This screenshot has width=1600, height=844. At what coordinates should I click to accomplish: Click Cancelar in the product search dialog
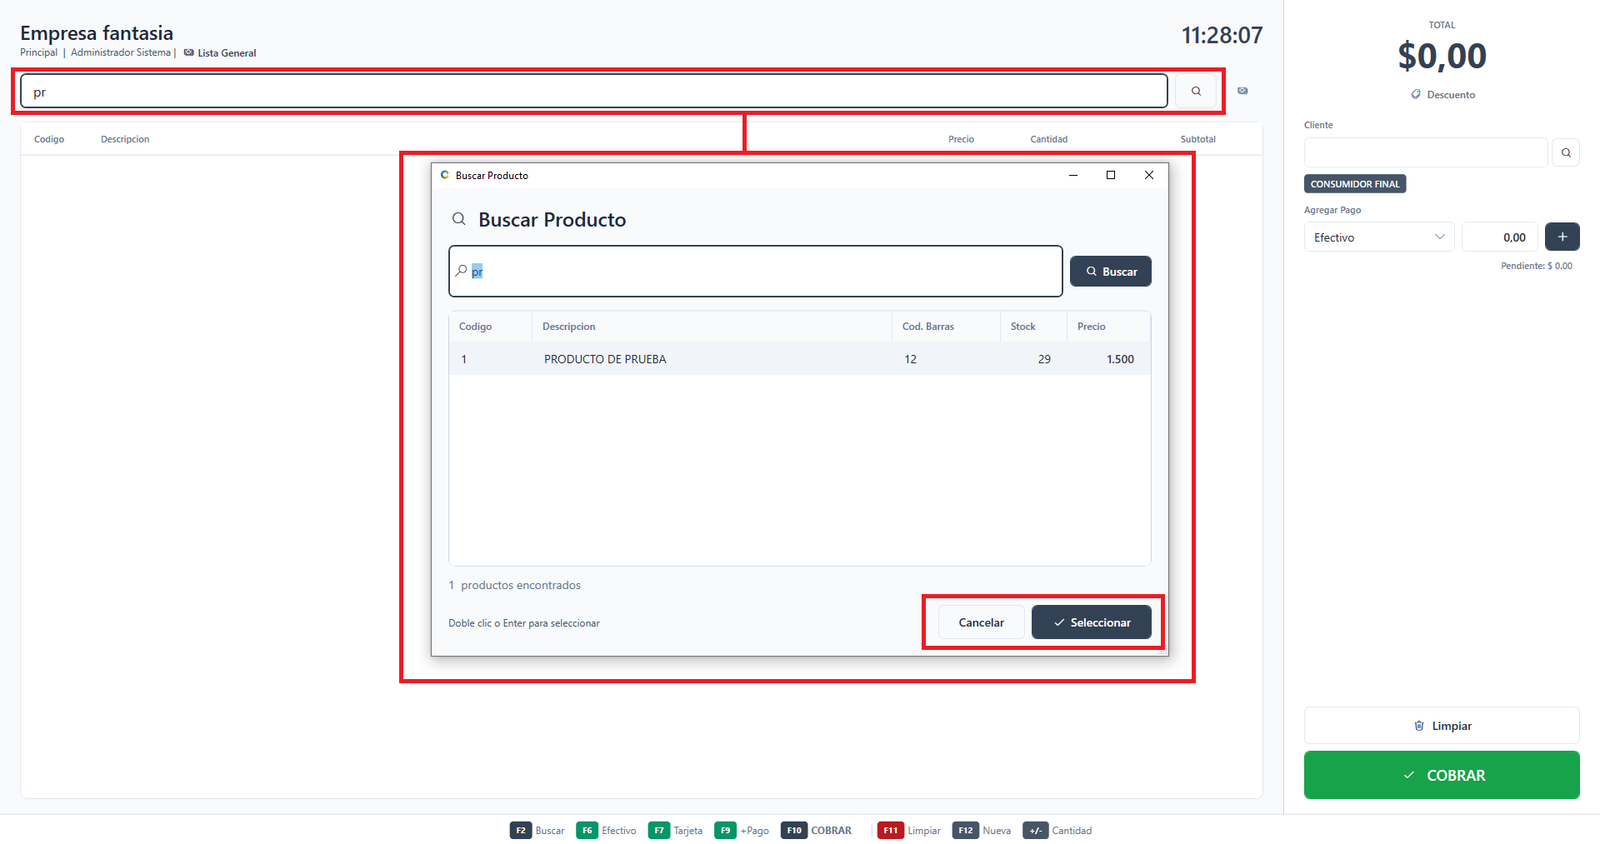click(x=981, y=622)
